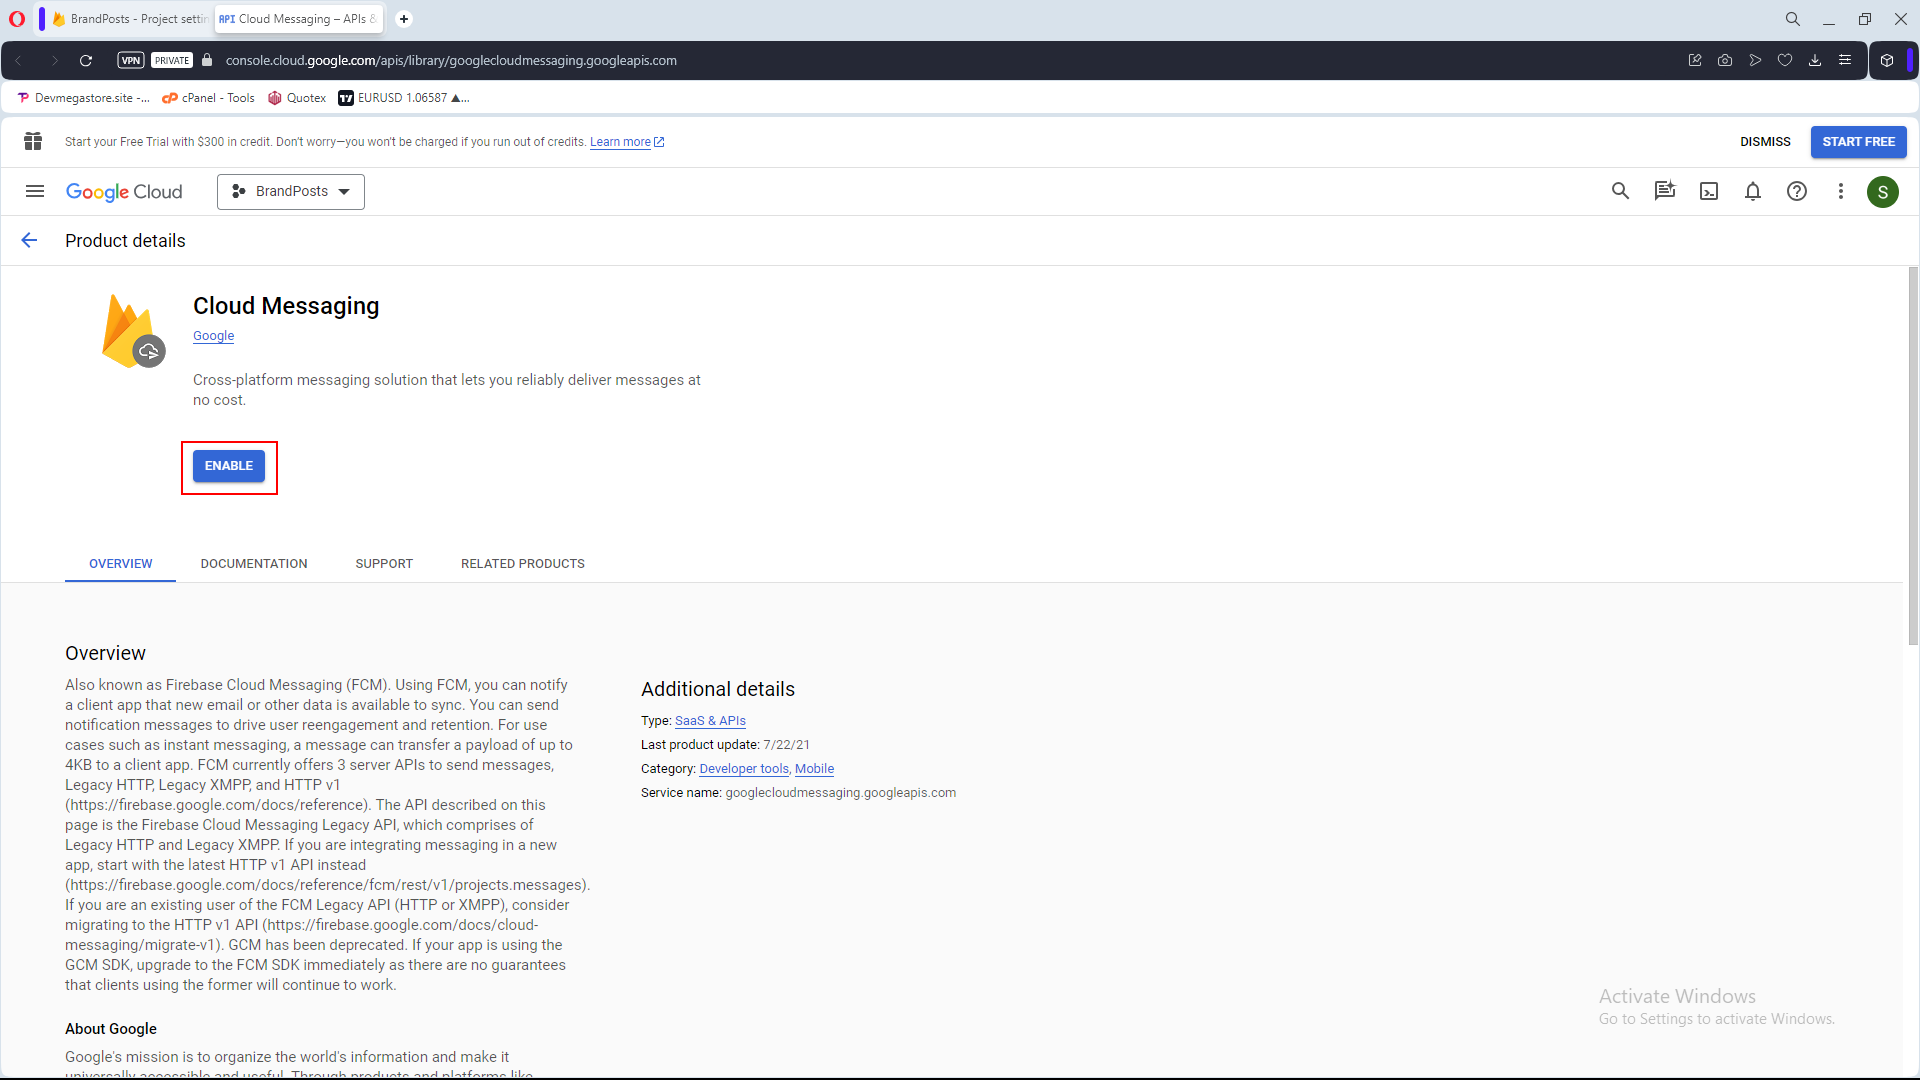The height and width of the screenshot is (1080, 1920).
Task: Activate Cloud Shell terminal icon
Action: tap(1709, 191)
